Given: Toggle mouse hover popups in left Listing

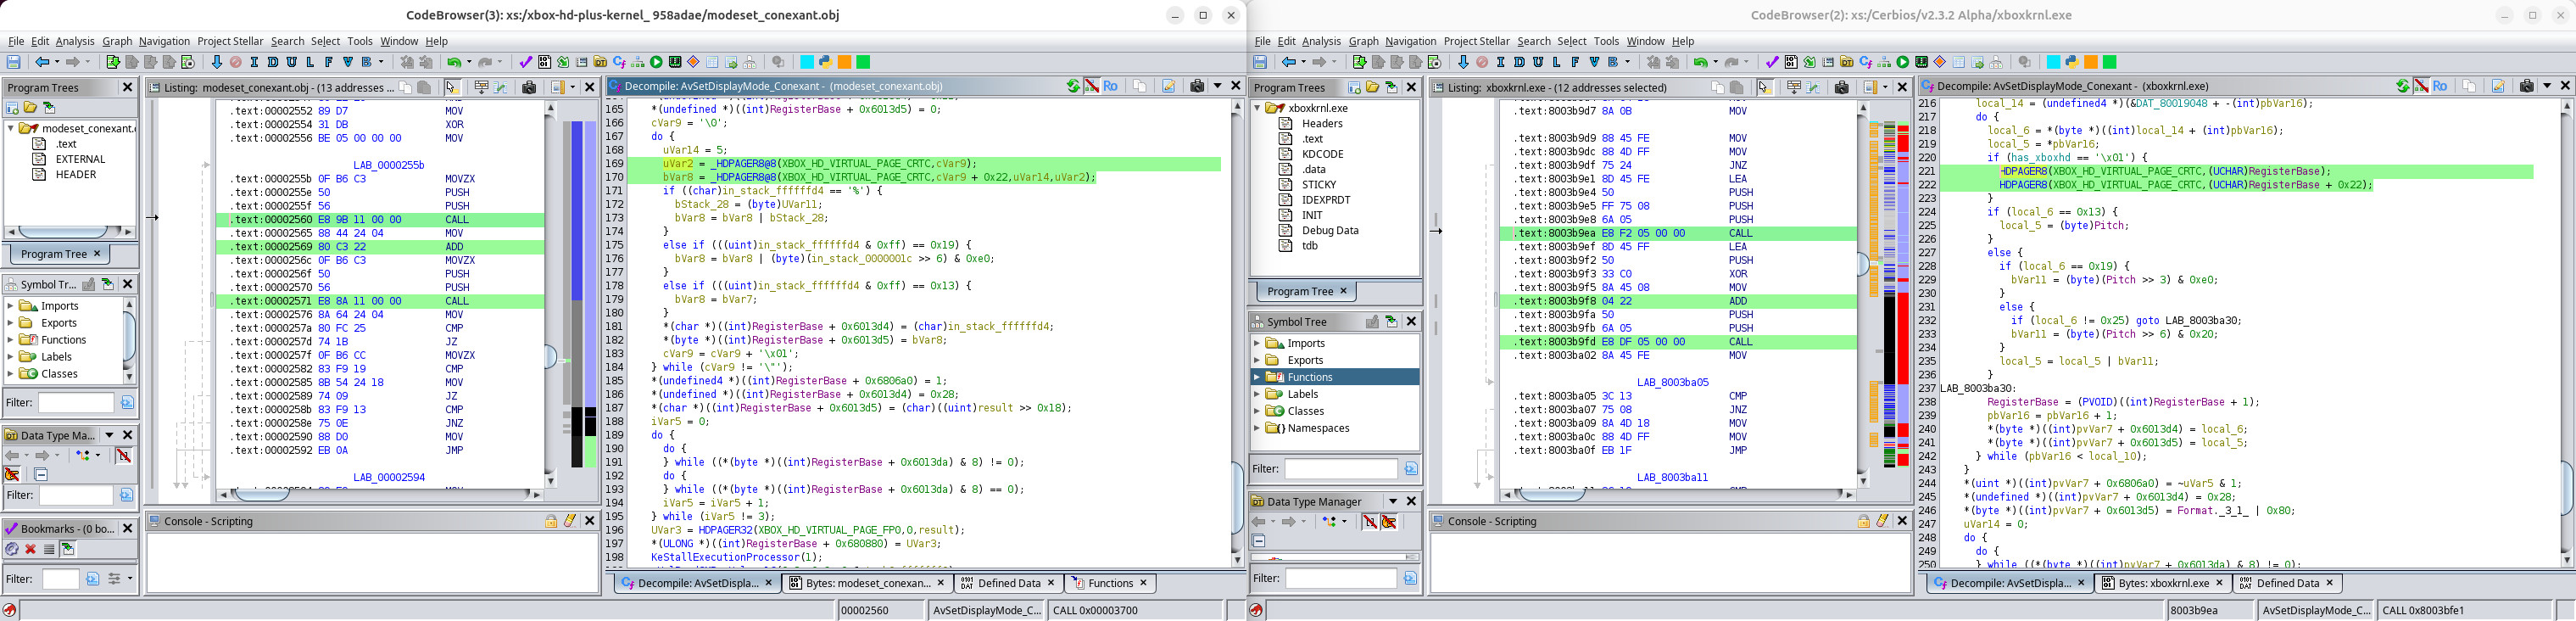Looking at the screenshot, I should (451, 87).
